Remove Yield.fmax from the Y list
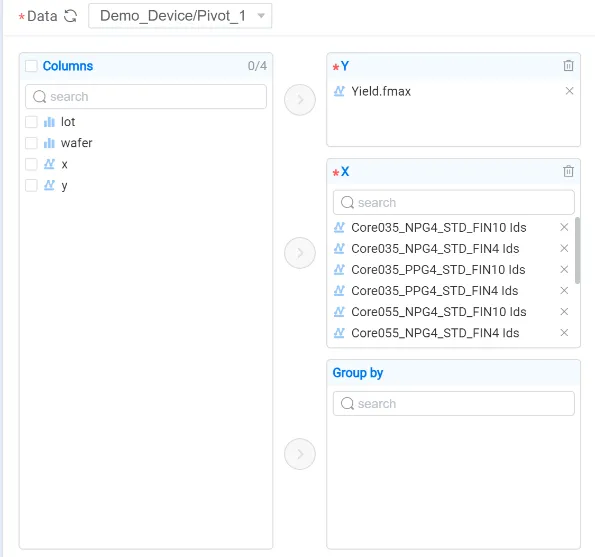The image size is (595, 557). point(569,91)
